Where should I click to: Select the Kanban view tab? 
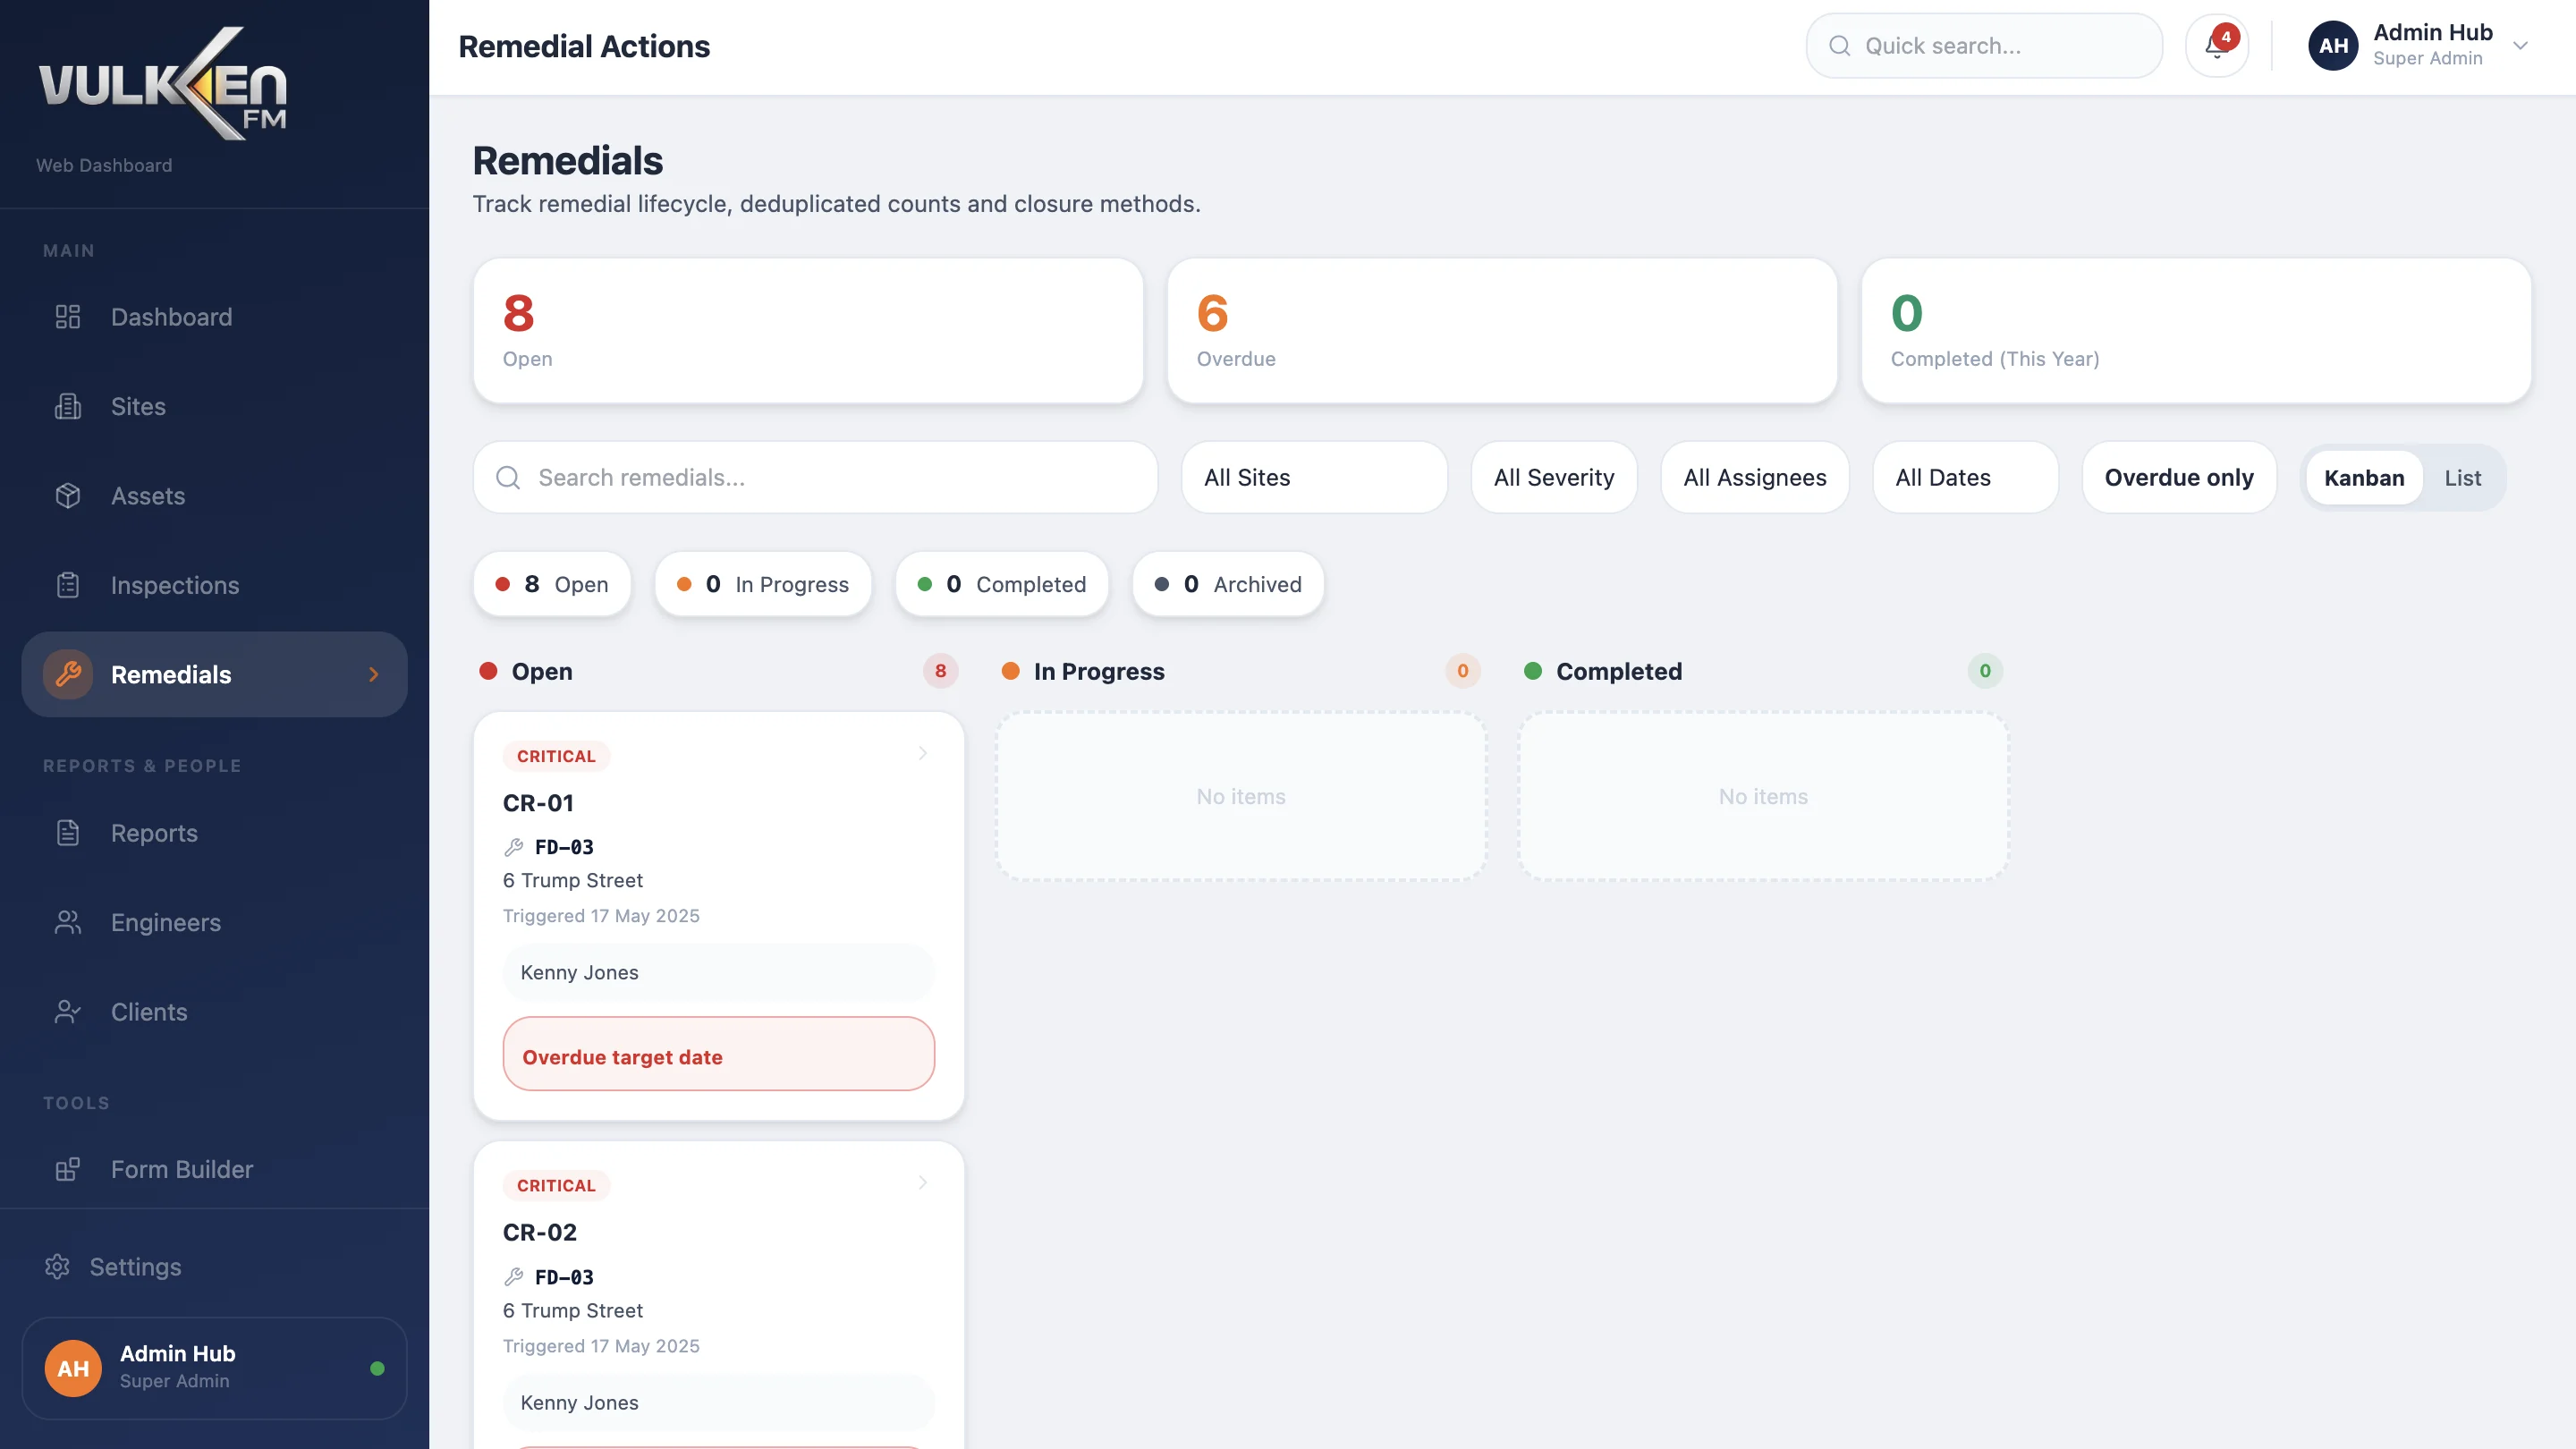tap(2365, 477)
